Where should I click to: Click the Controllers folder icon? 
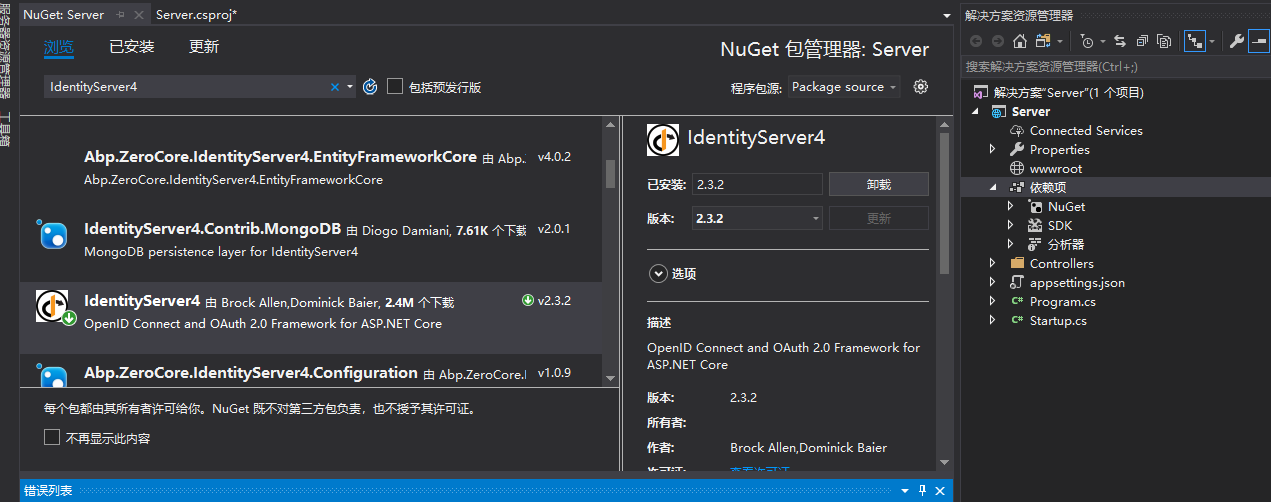click(1018, 263)
